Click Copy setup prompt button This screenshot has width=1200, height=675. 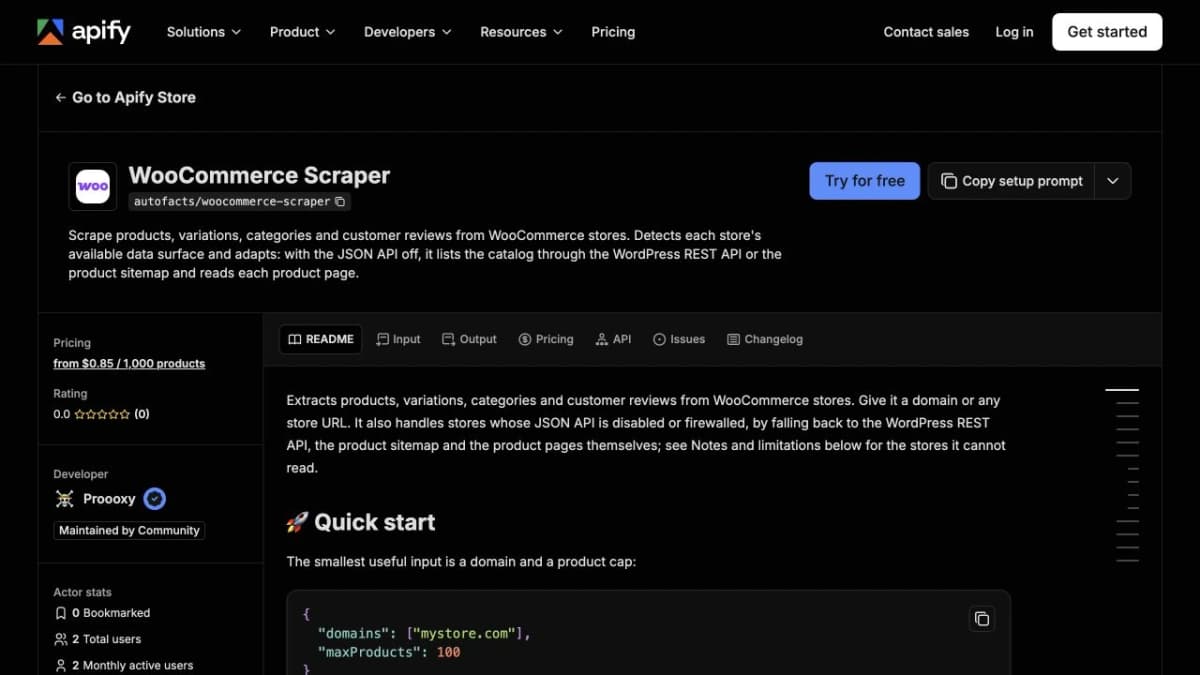[1011, 181]
